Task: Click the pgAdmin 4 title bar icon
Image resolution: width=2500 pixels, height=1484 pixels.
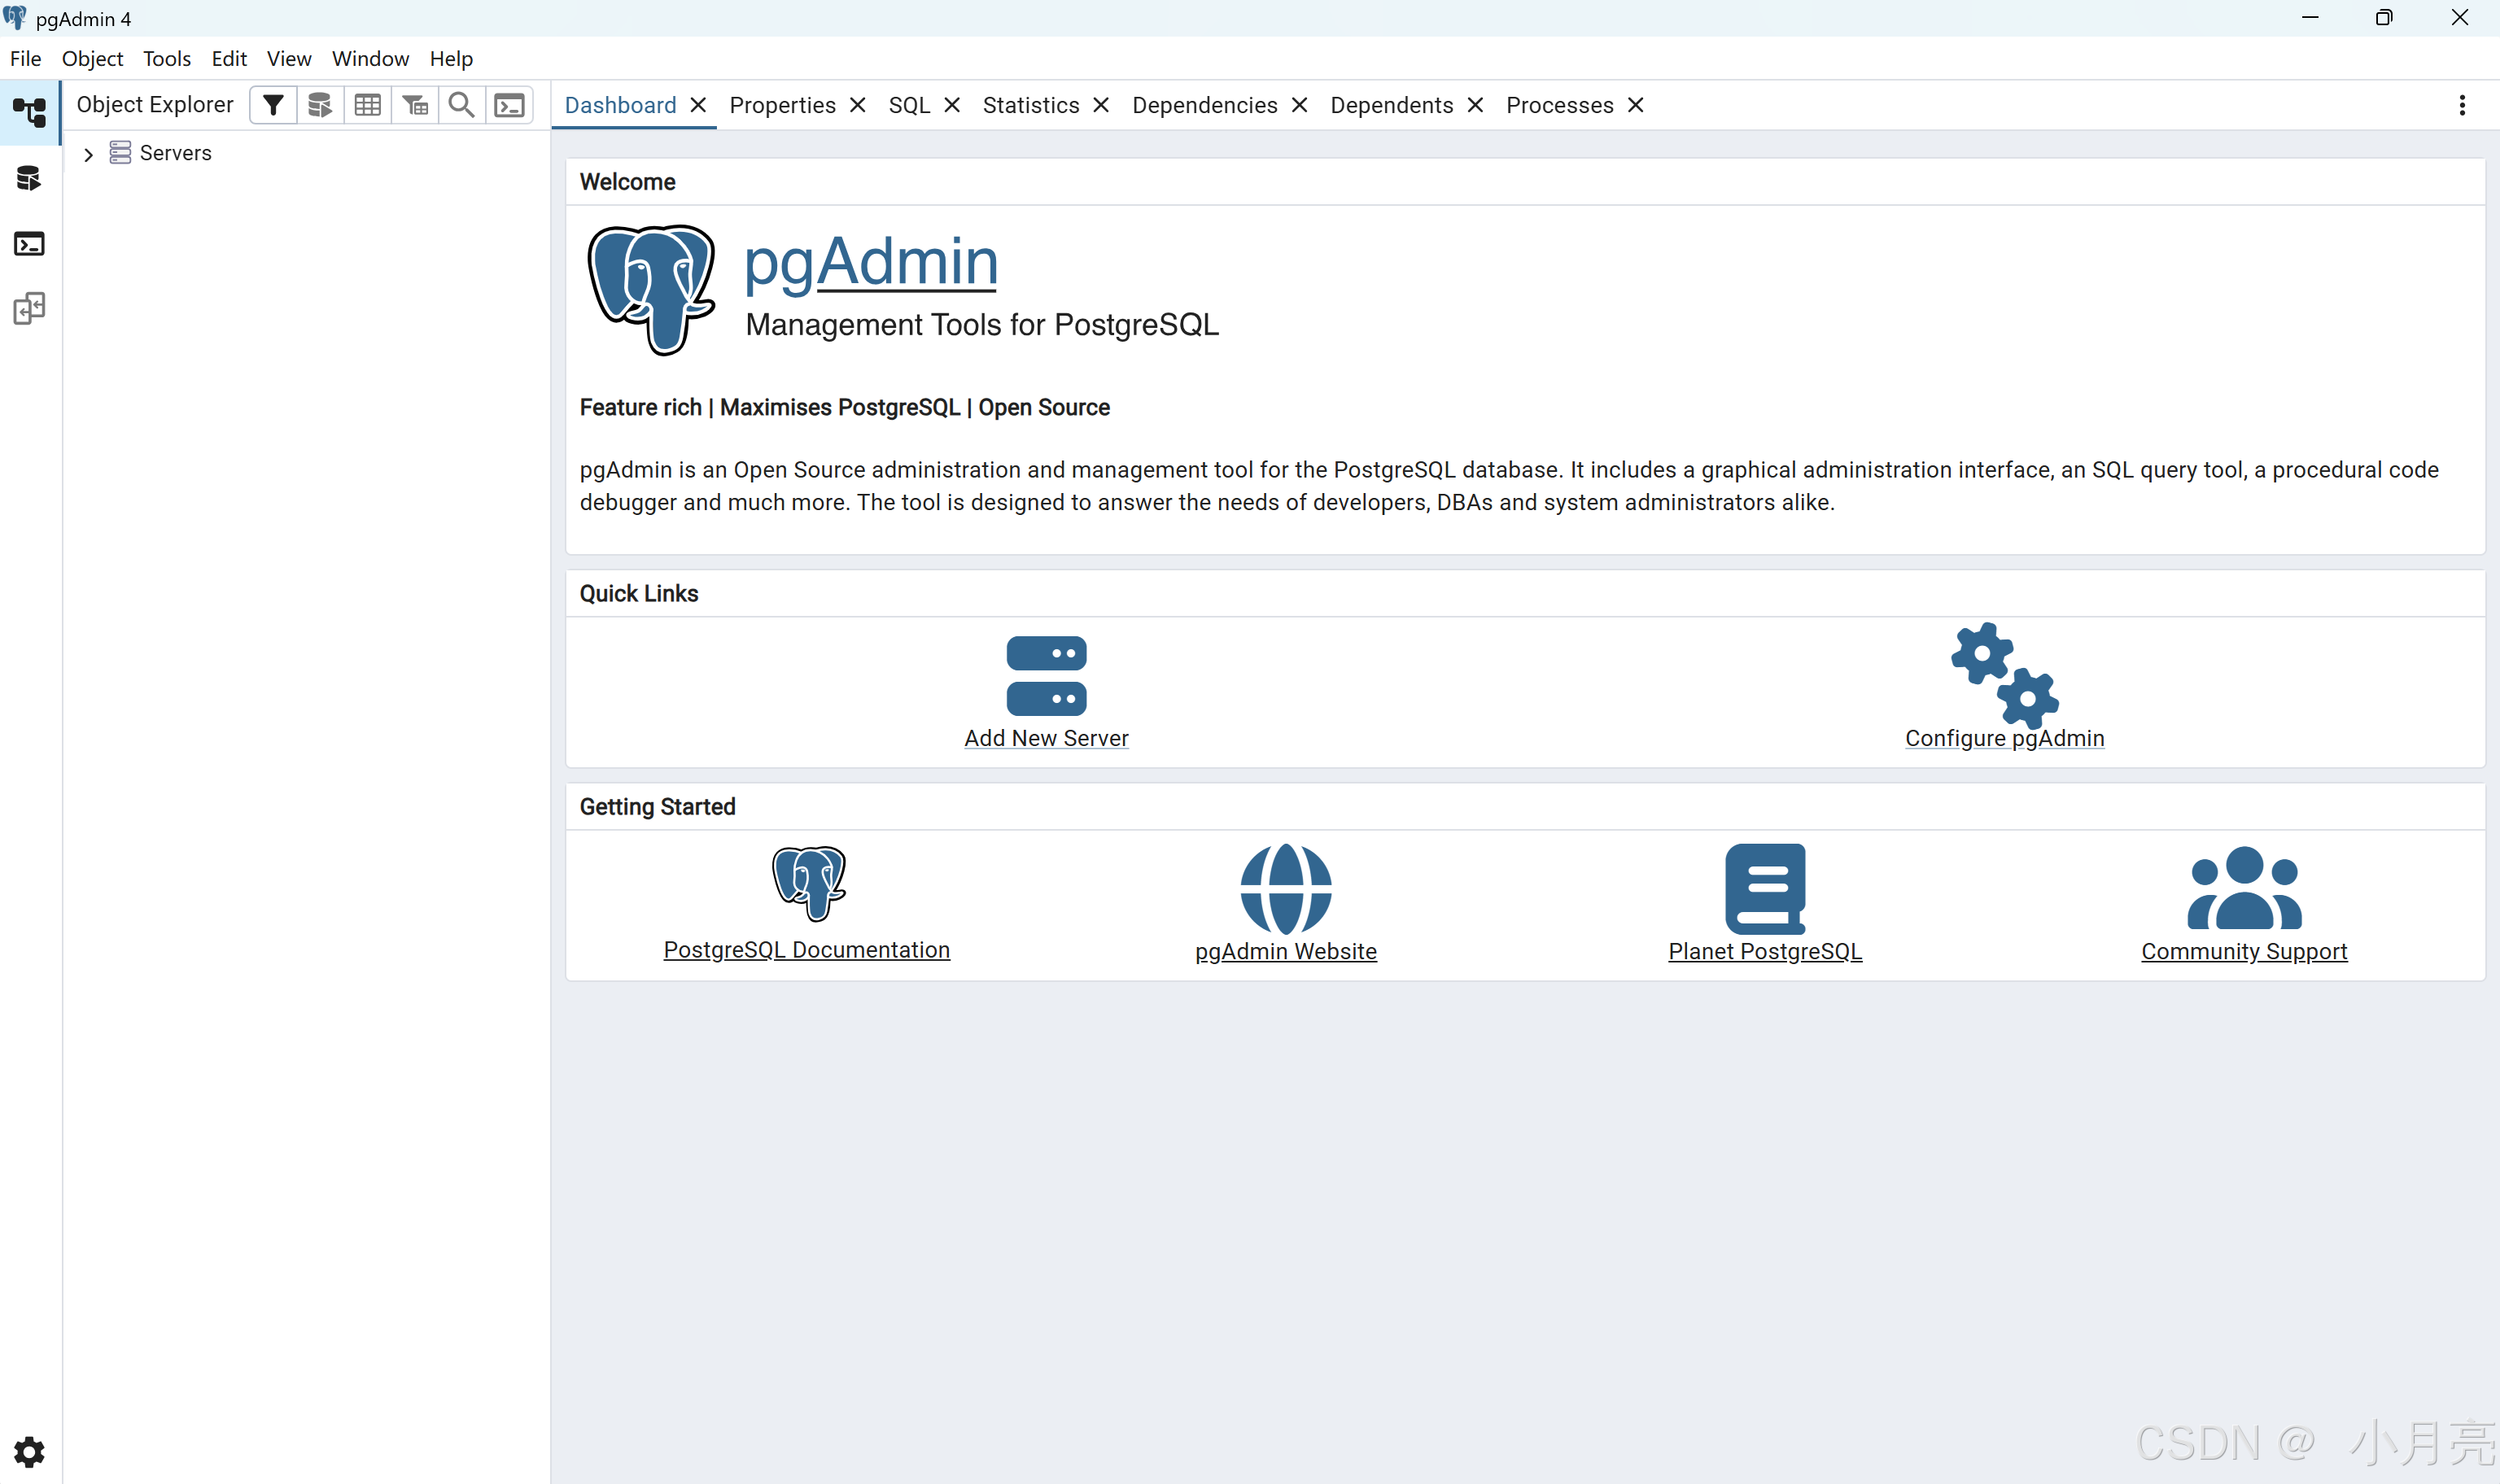Action: coord(15,18)
